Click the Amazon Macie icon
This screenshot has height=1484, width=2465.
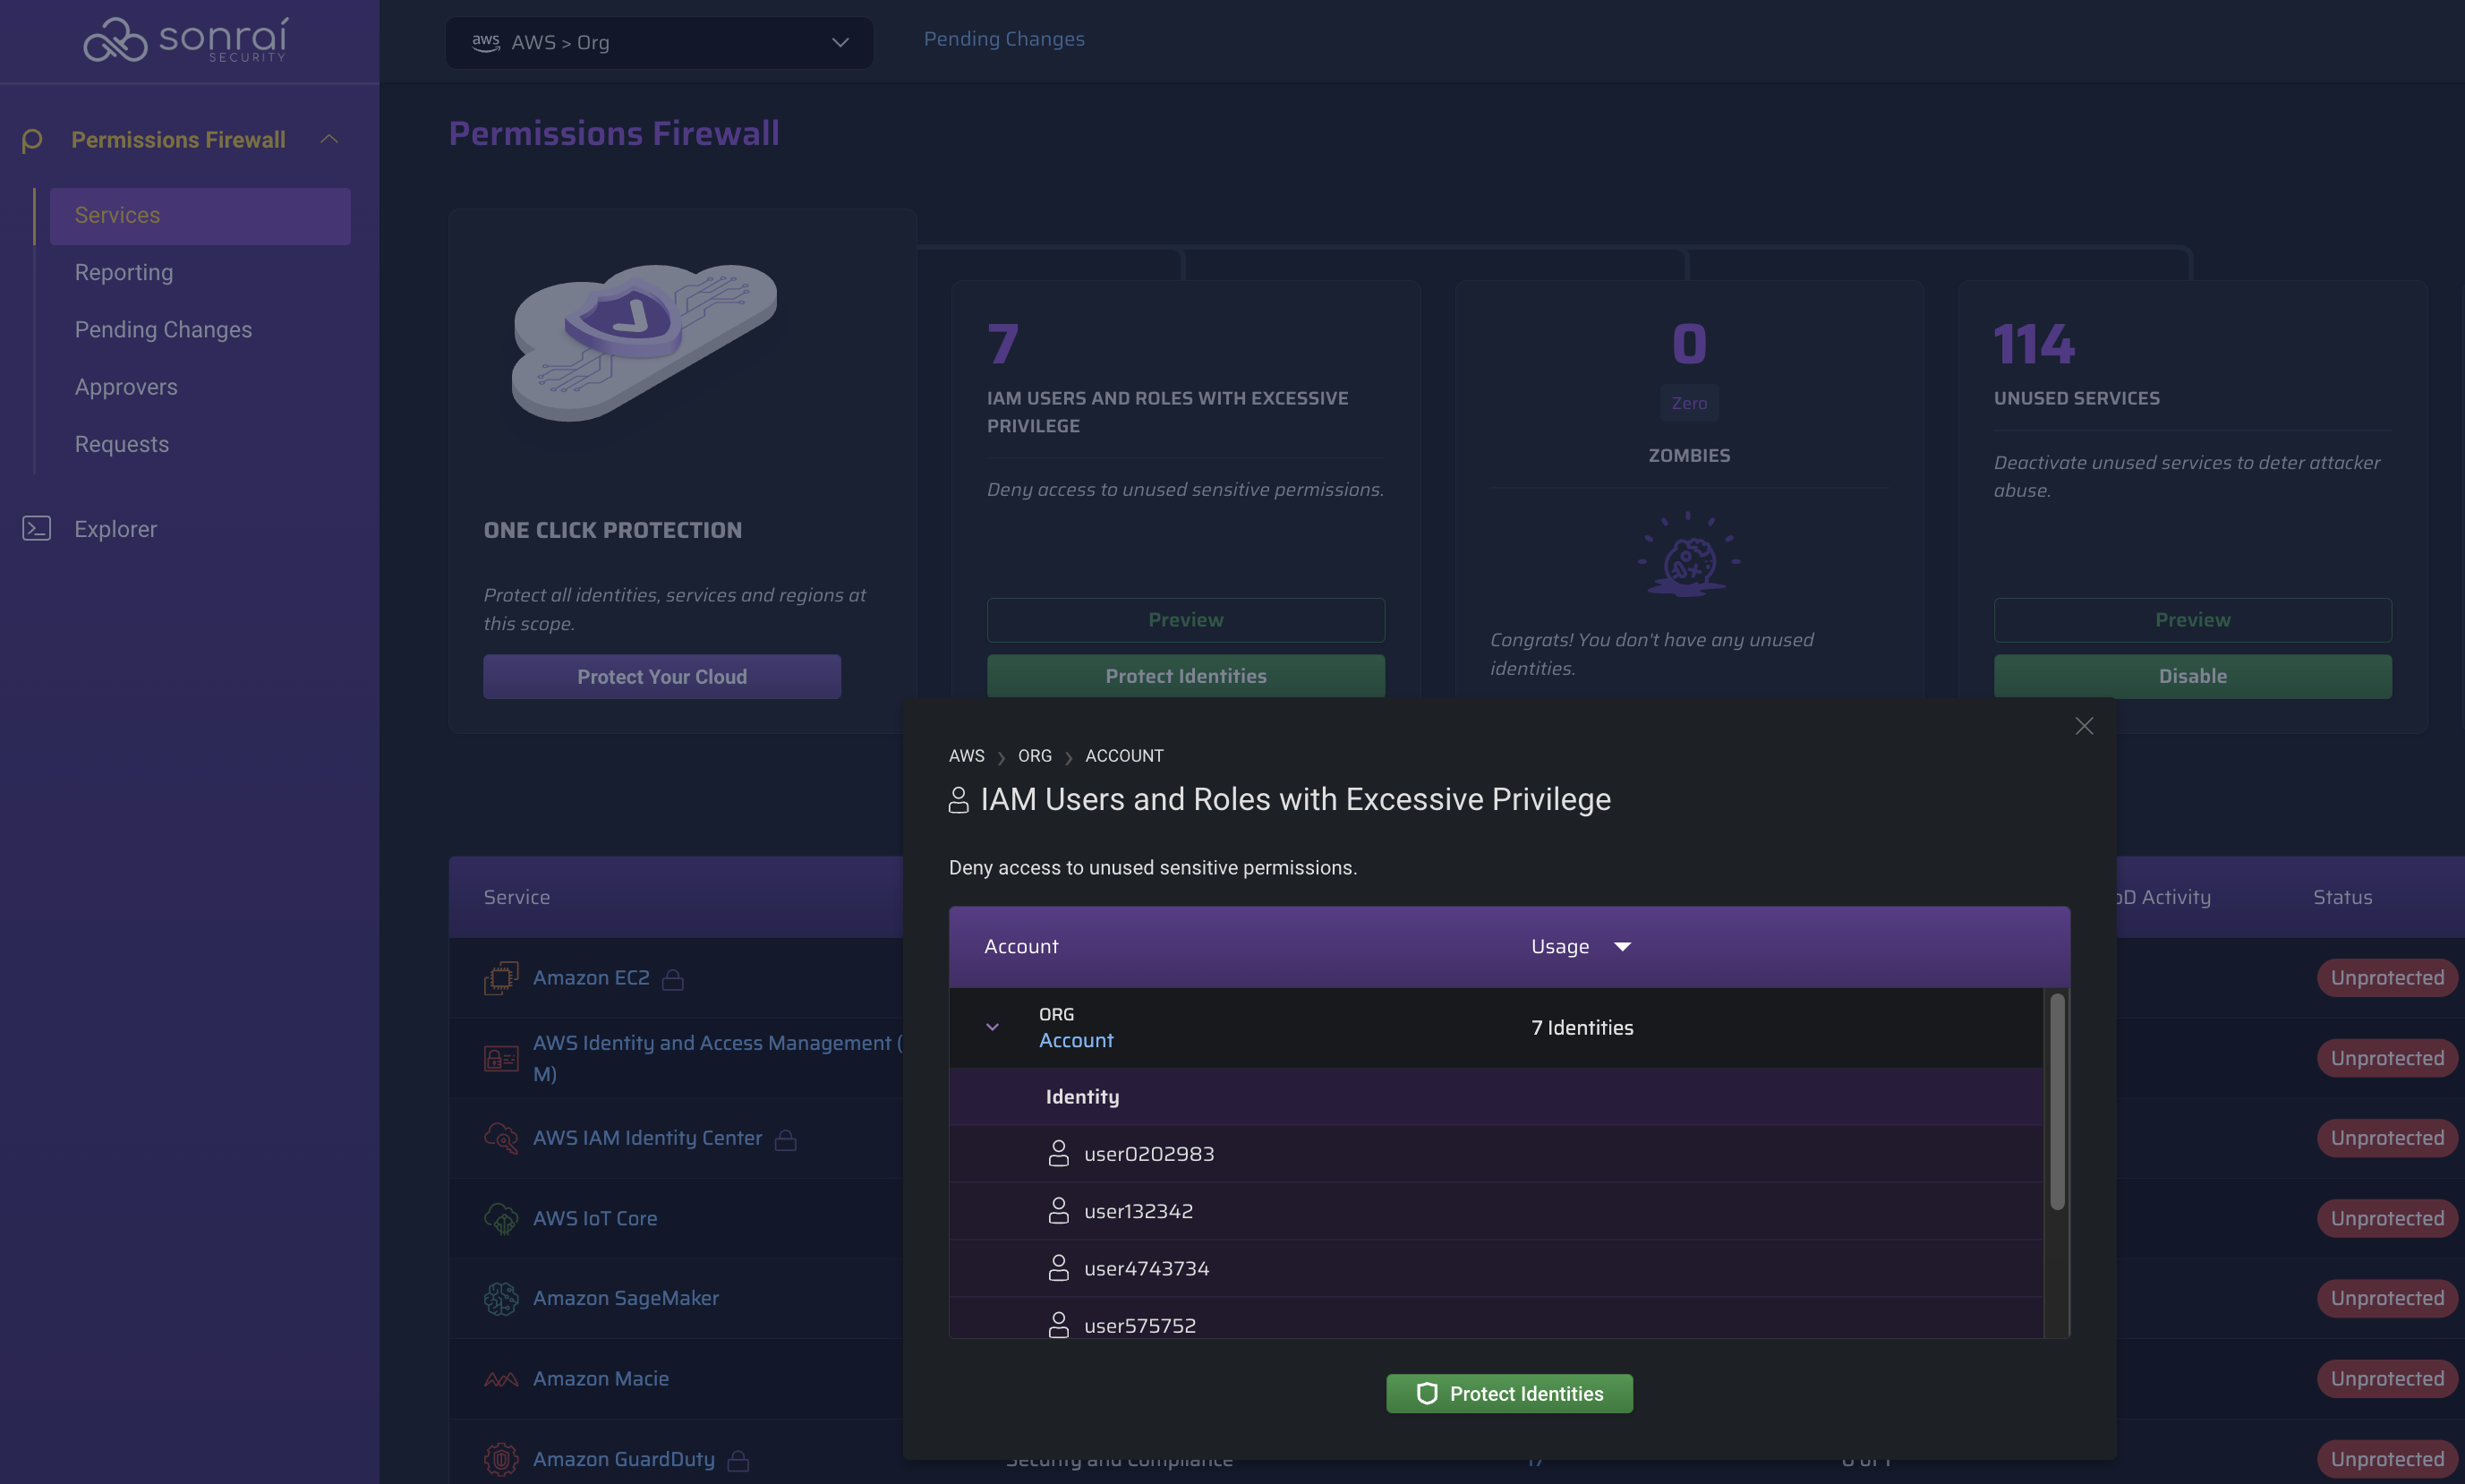[501, 1379]
